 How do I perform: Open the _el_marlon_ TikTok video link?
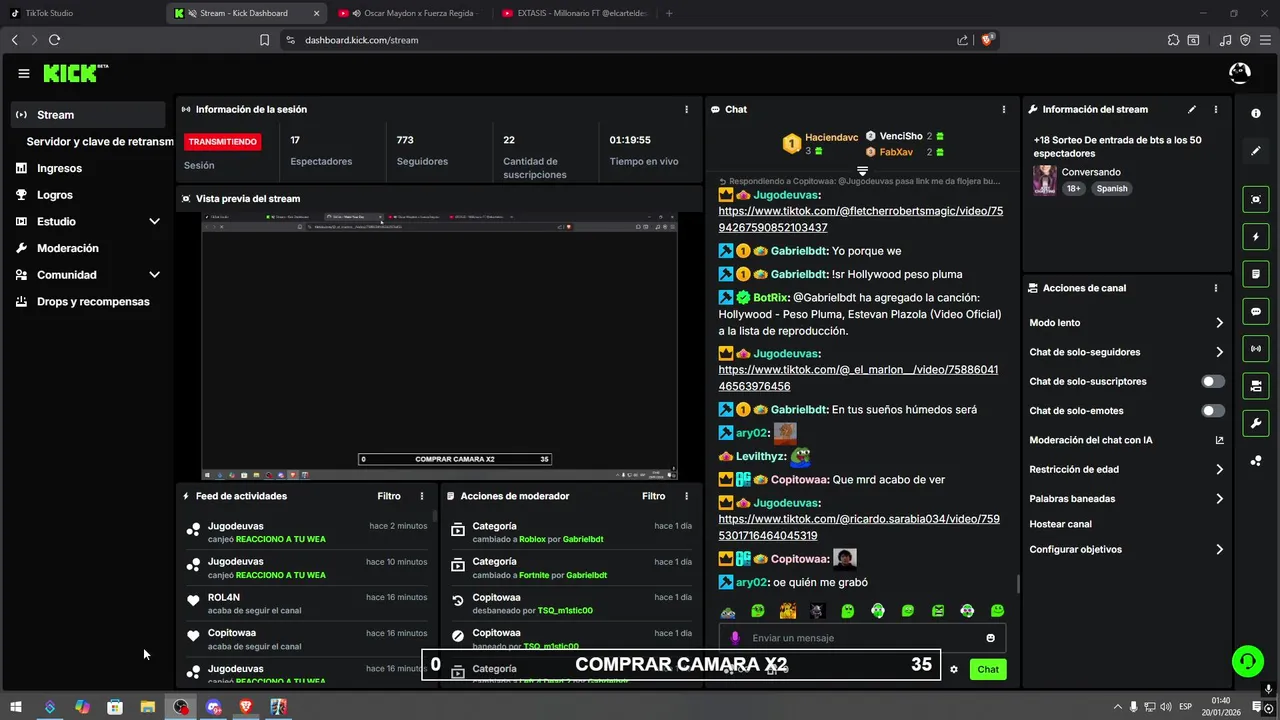click(x=858, y=378)
